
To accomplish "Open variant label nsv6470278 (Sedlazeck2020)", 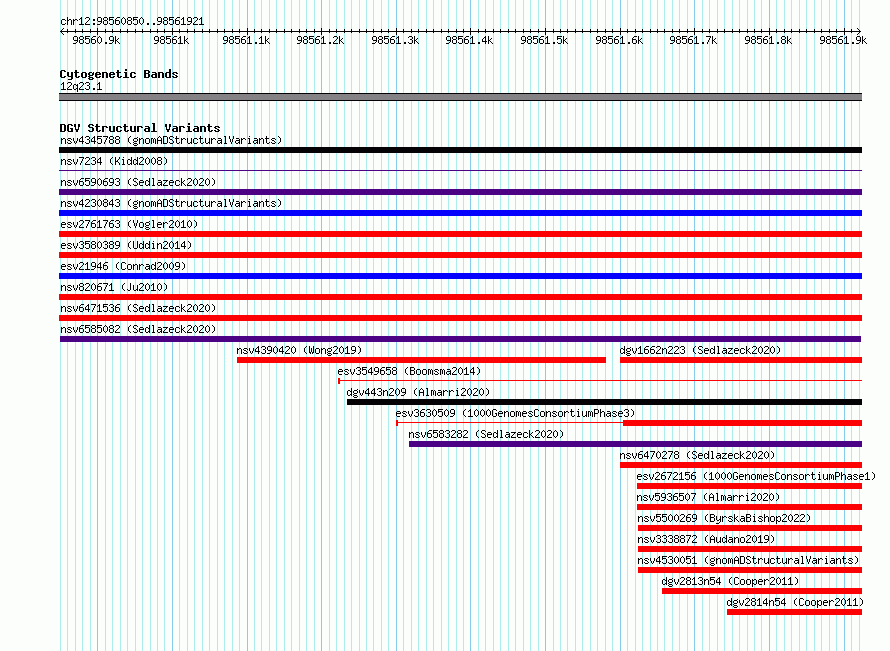I will (x=697, y=455).
